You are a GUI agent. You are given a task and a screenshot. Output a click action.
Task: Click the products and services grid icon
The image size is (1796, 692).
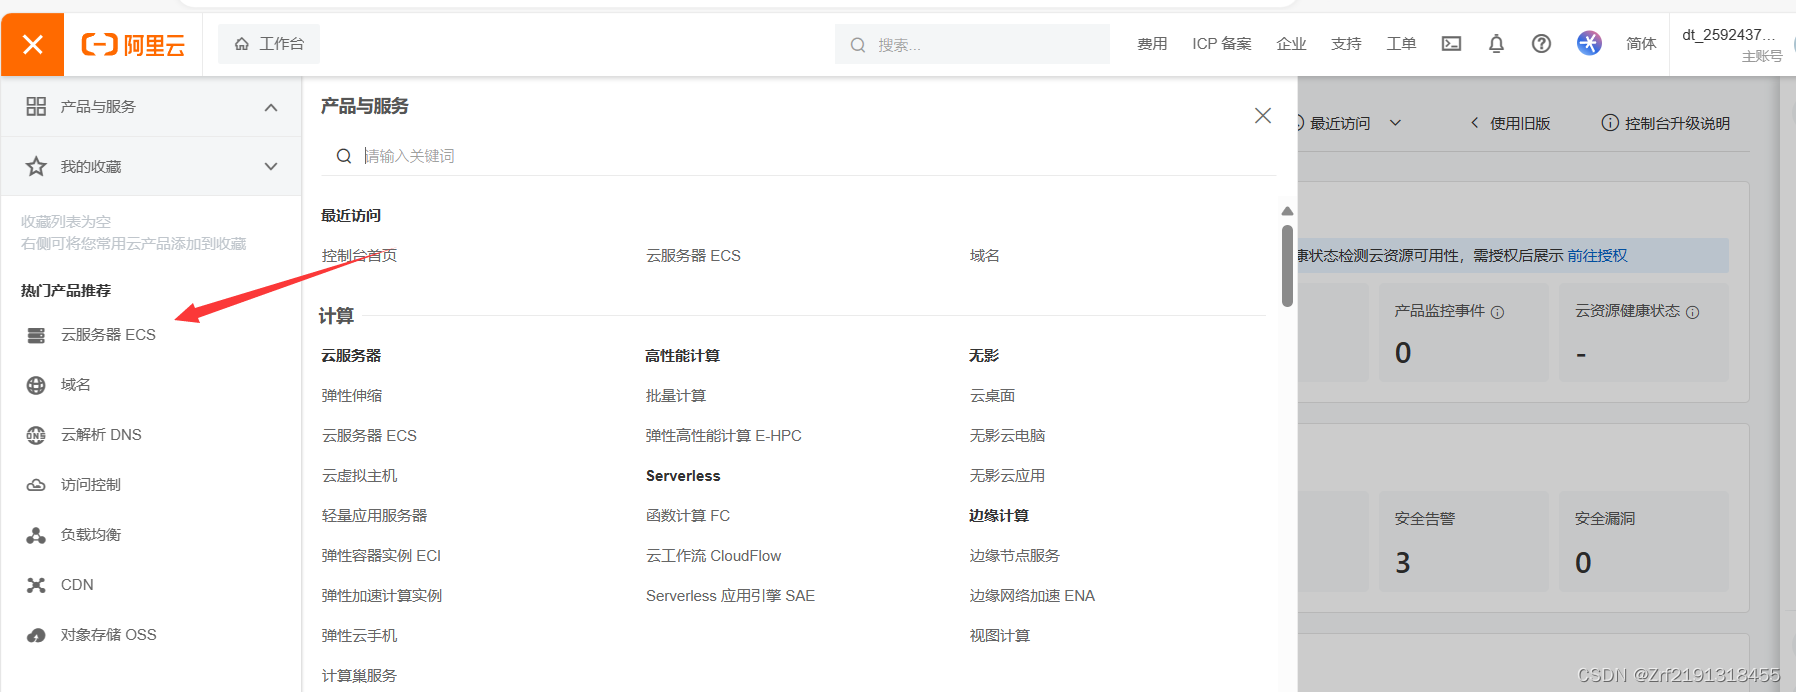pyautogui.click(x=36, y=106)
